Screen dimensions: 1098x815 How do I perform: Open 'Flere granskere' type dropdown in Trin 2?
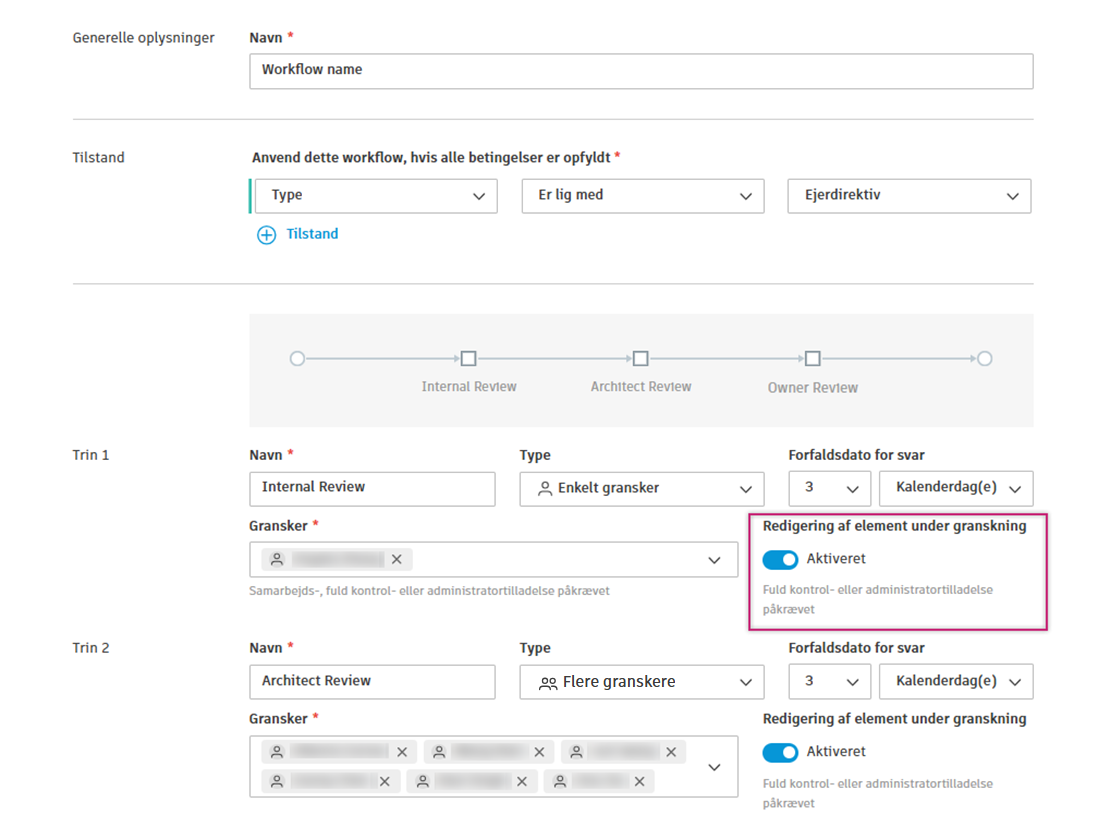pyautogui.click(x=642, y=682)
